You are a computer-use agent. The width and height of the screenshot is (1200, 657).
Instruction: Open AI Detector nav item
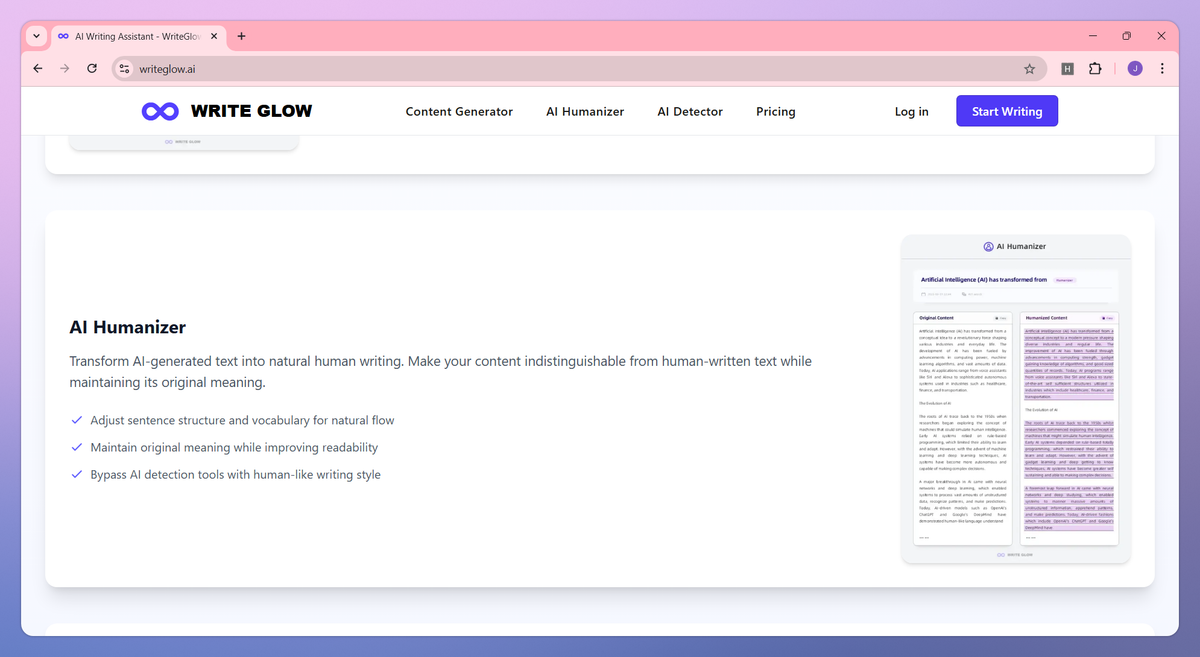click(690, 112)
